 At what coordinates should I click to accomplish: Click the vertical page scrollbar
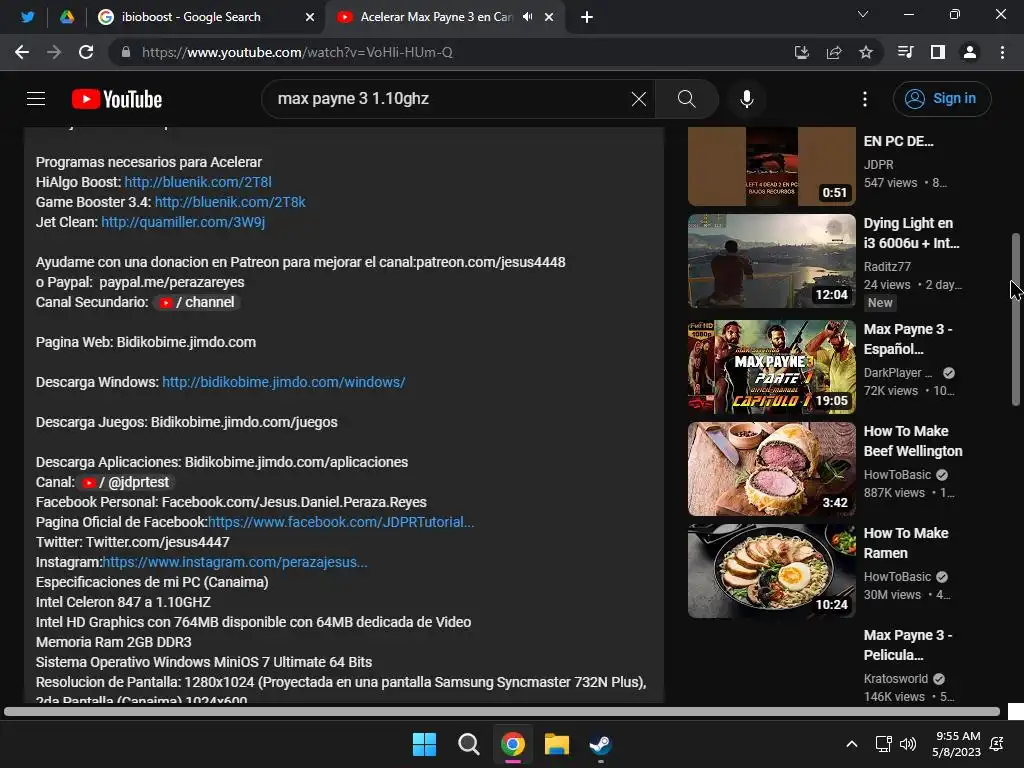point(1016,319)
